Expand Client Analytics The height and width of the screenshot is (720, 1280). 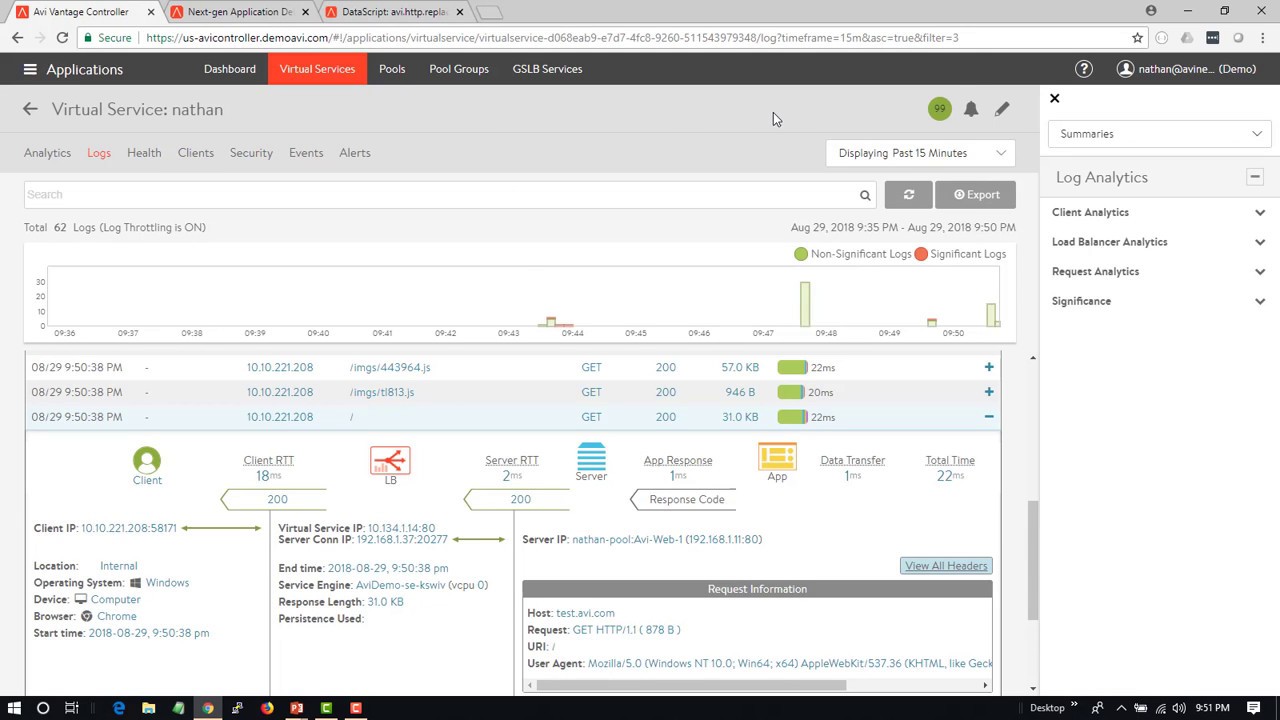coord(1260,212)
